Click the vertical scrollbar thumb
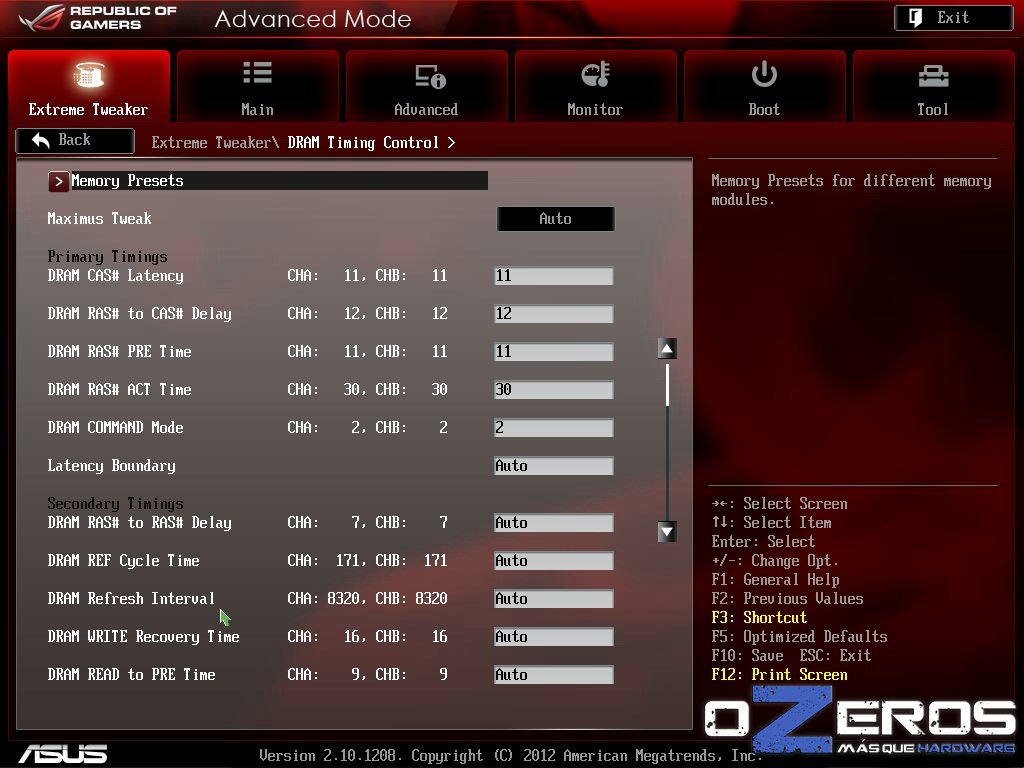This screenshot has width=1024, height=768. tap(667, 385)
